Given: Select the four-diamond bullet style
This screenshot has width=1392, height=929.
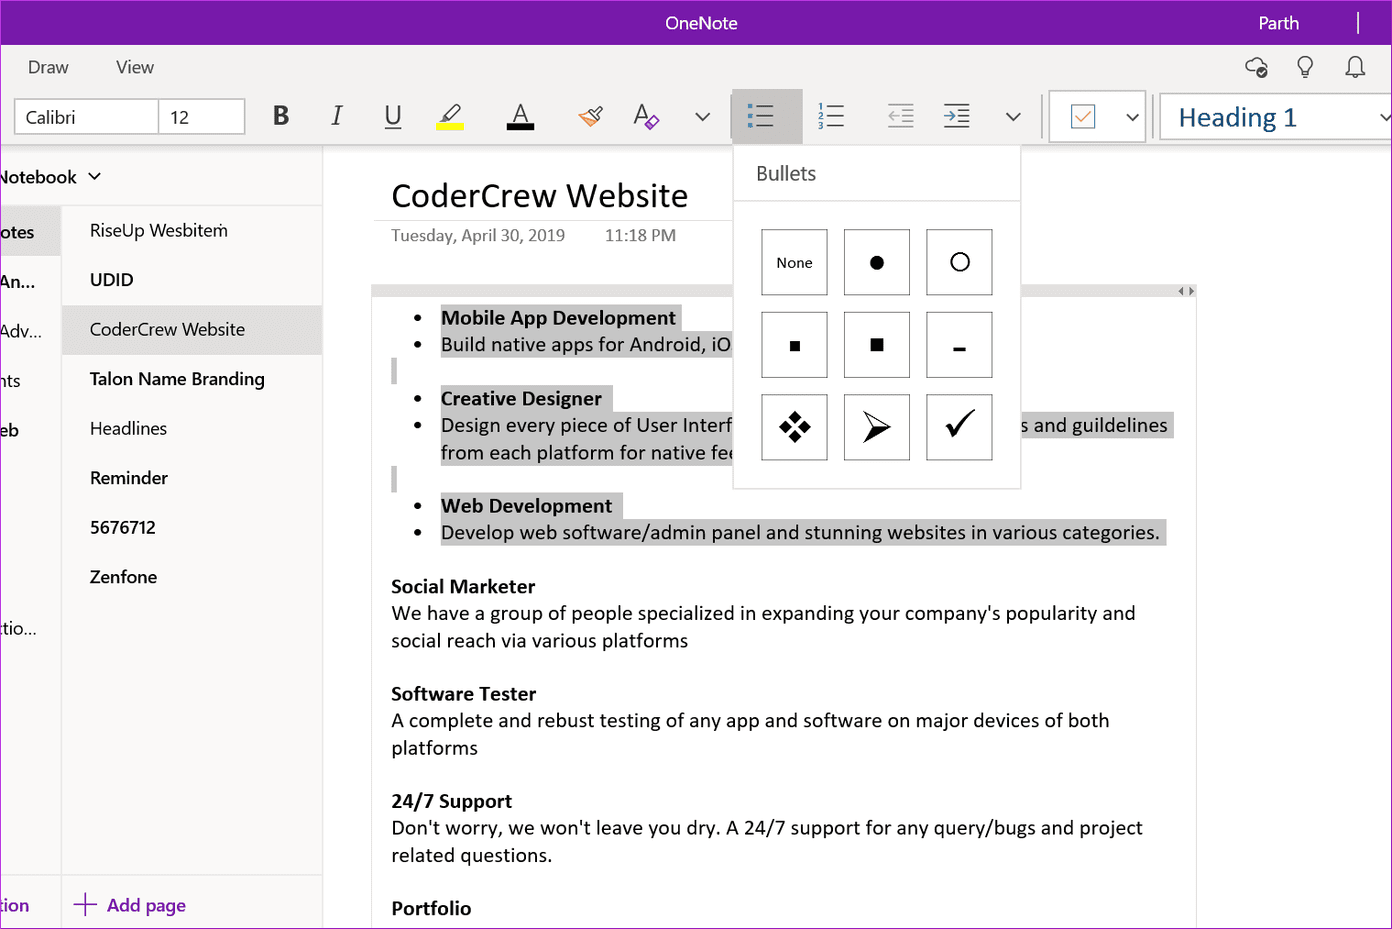Looking at the screenshot, I should pos(794,427).
